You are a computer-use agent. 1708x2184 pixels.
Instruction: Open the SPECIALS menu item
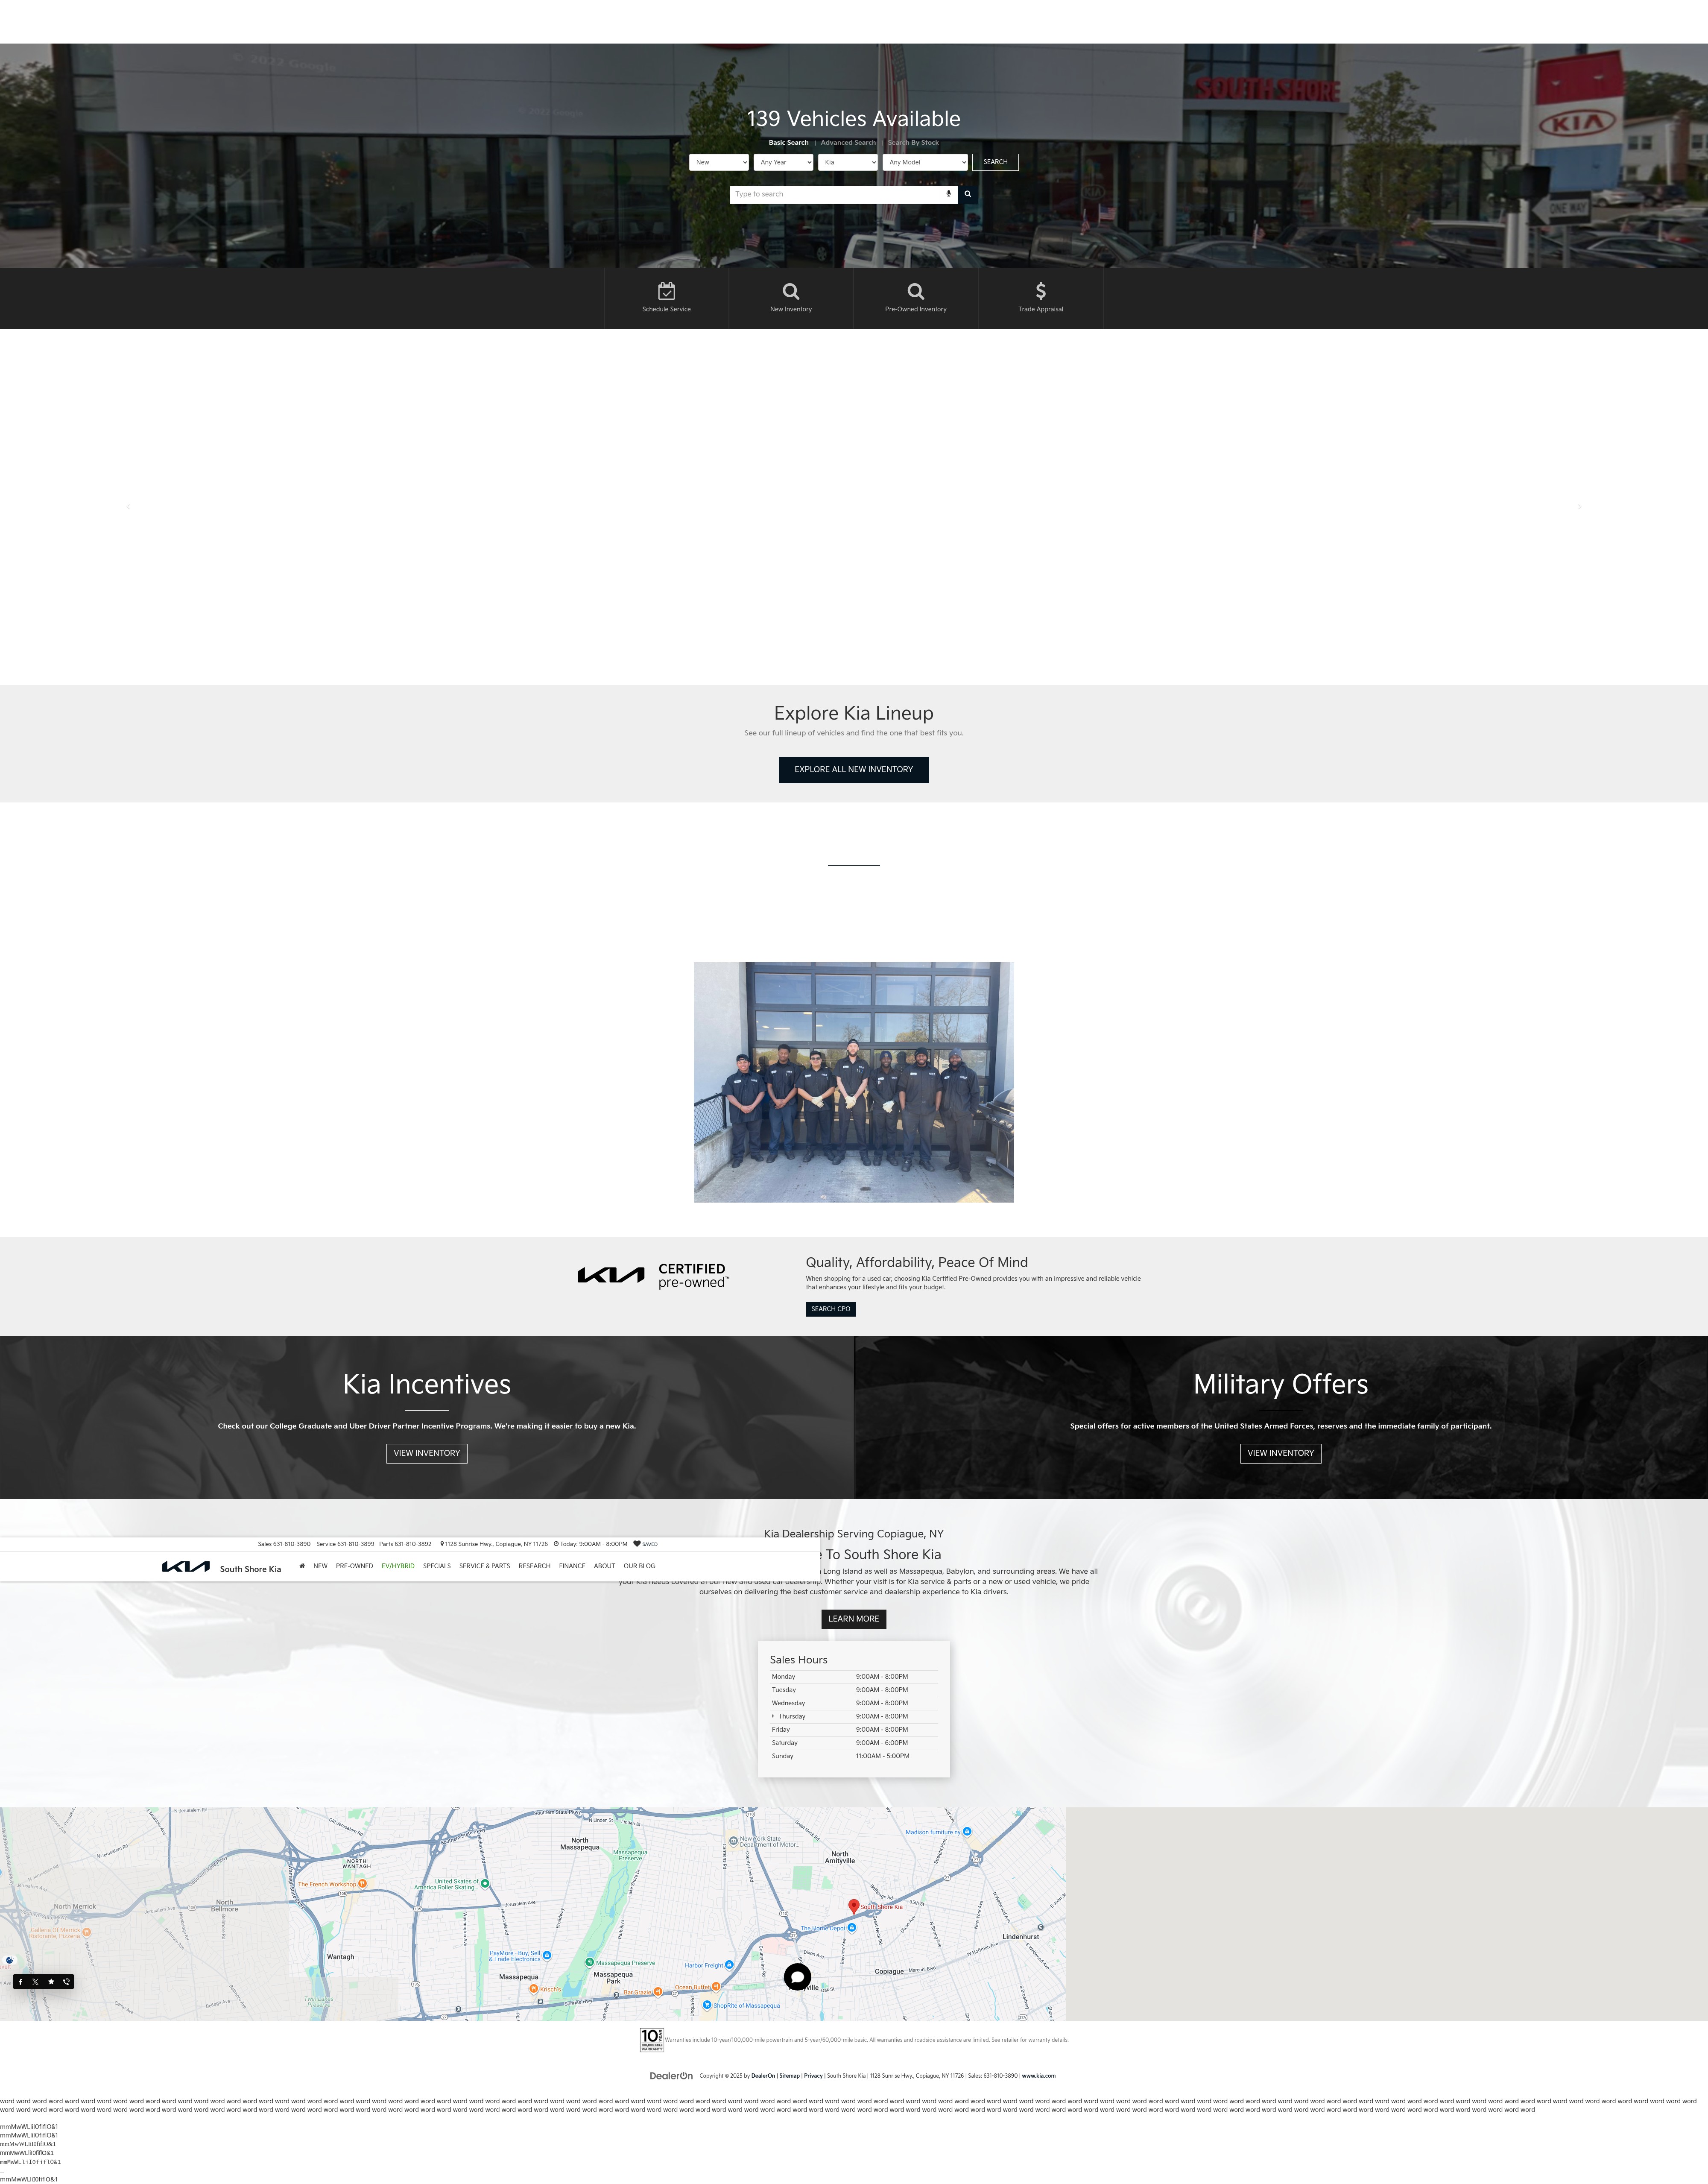437,1566
